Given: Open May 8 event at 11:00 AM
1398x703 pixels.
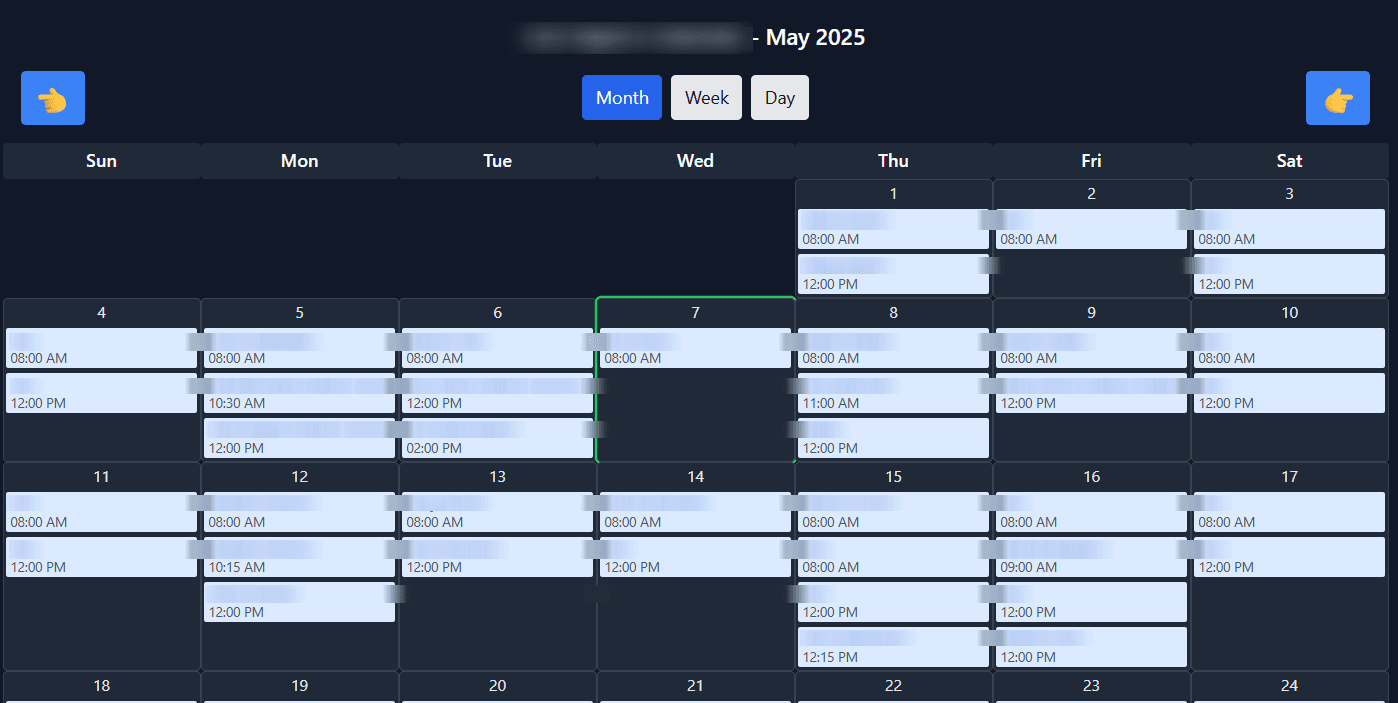Looking at the screenshot, I should 893,393.
